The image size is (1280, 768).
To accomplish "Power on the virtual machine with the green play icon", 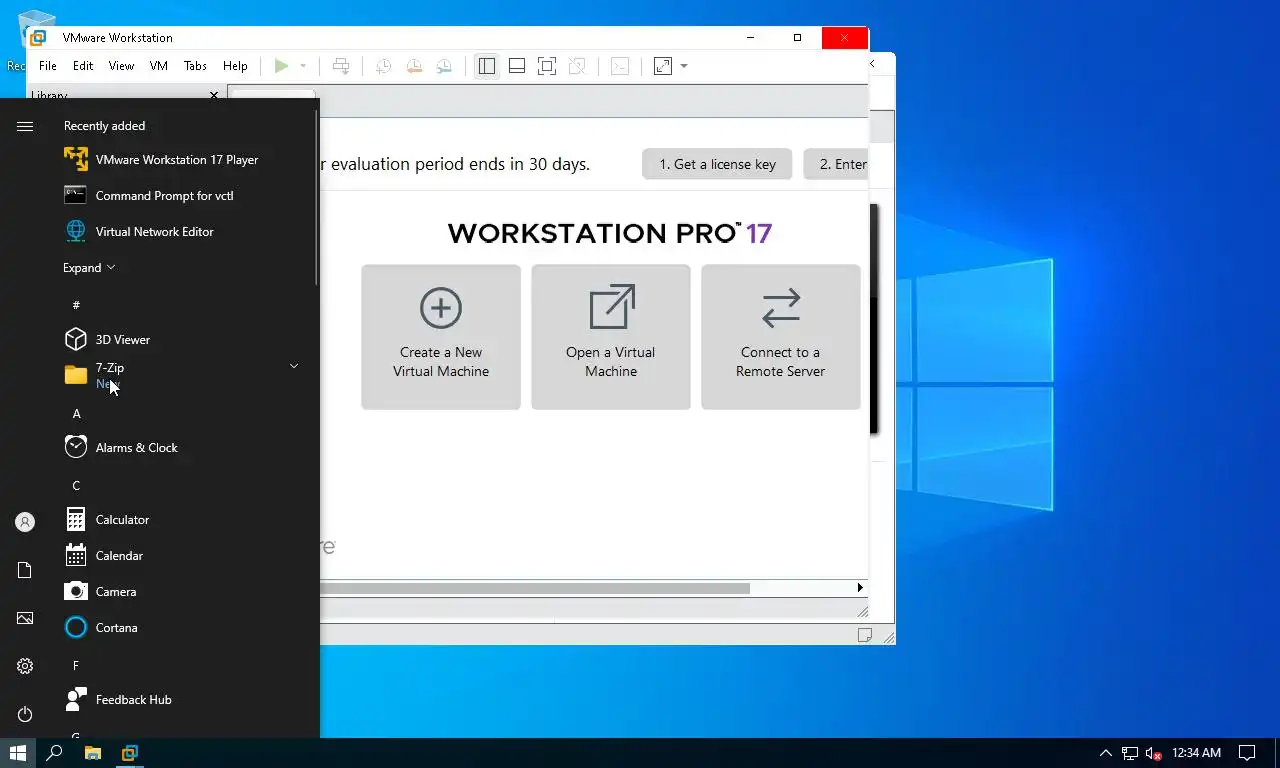I will (x=281, y=66).
